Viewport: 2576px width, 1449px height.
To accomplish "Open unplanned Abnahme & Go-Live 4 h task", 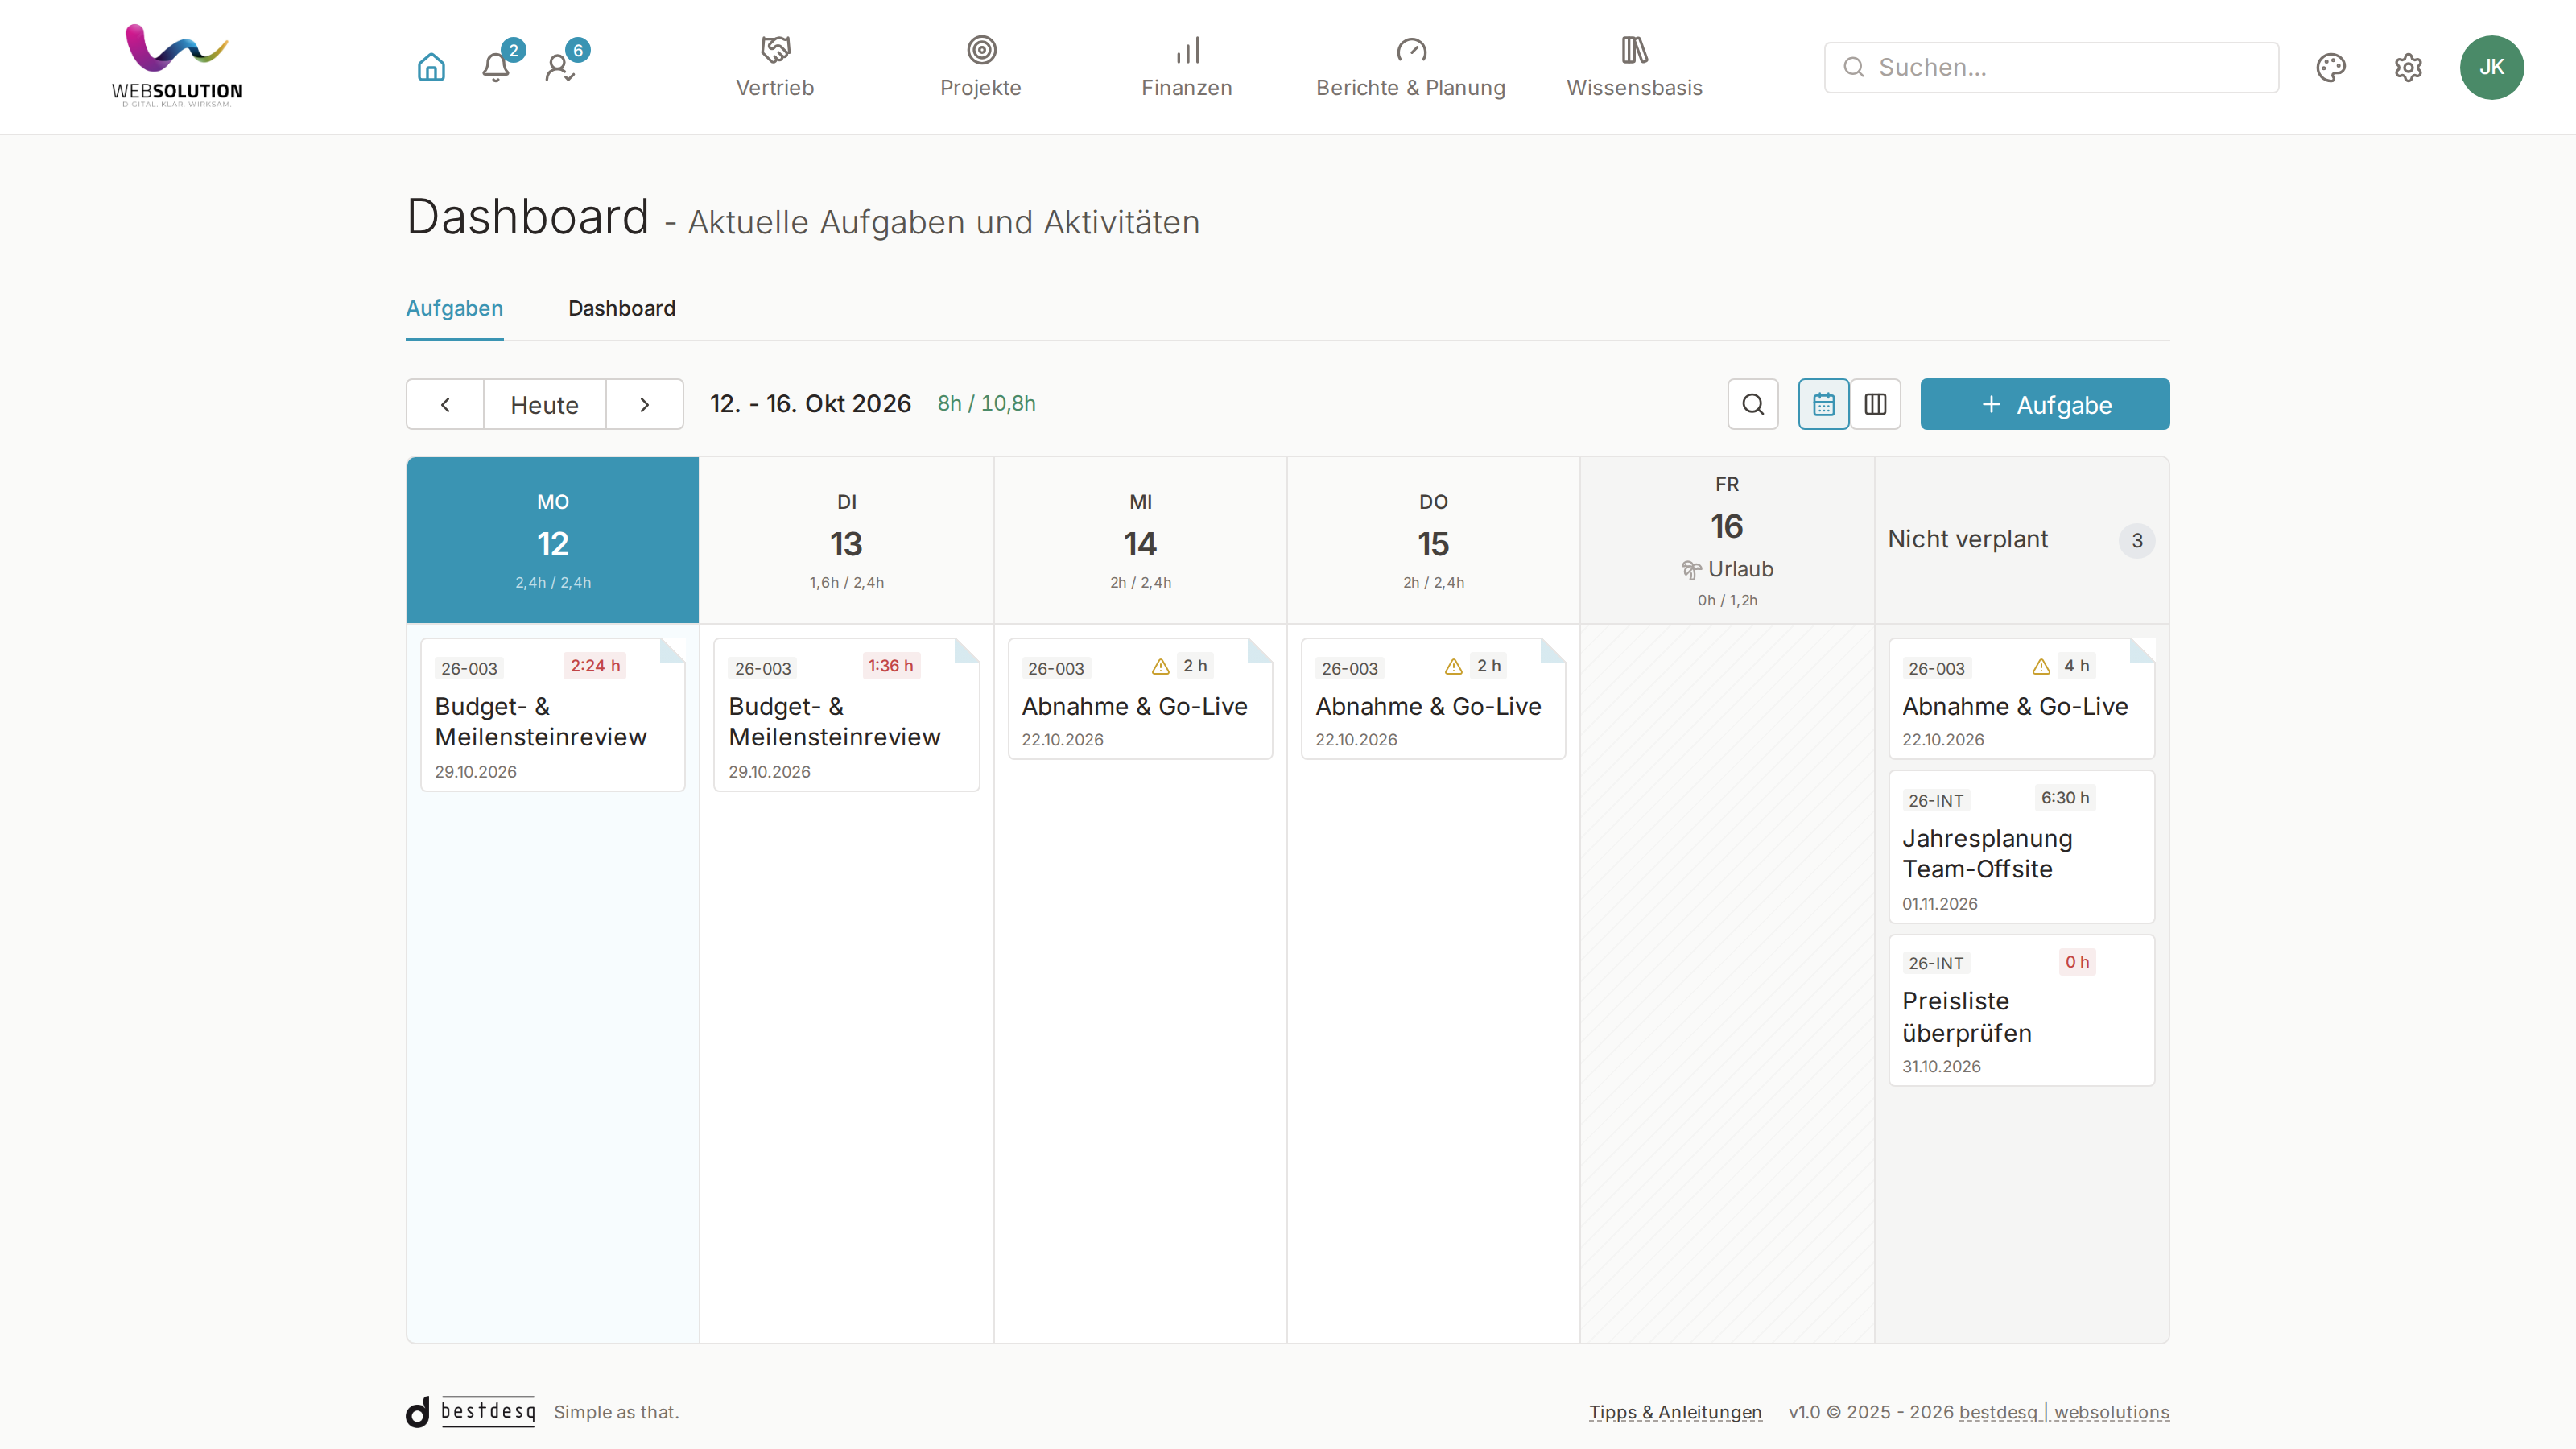I will point(2021,698).
